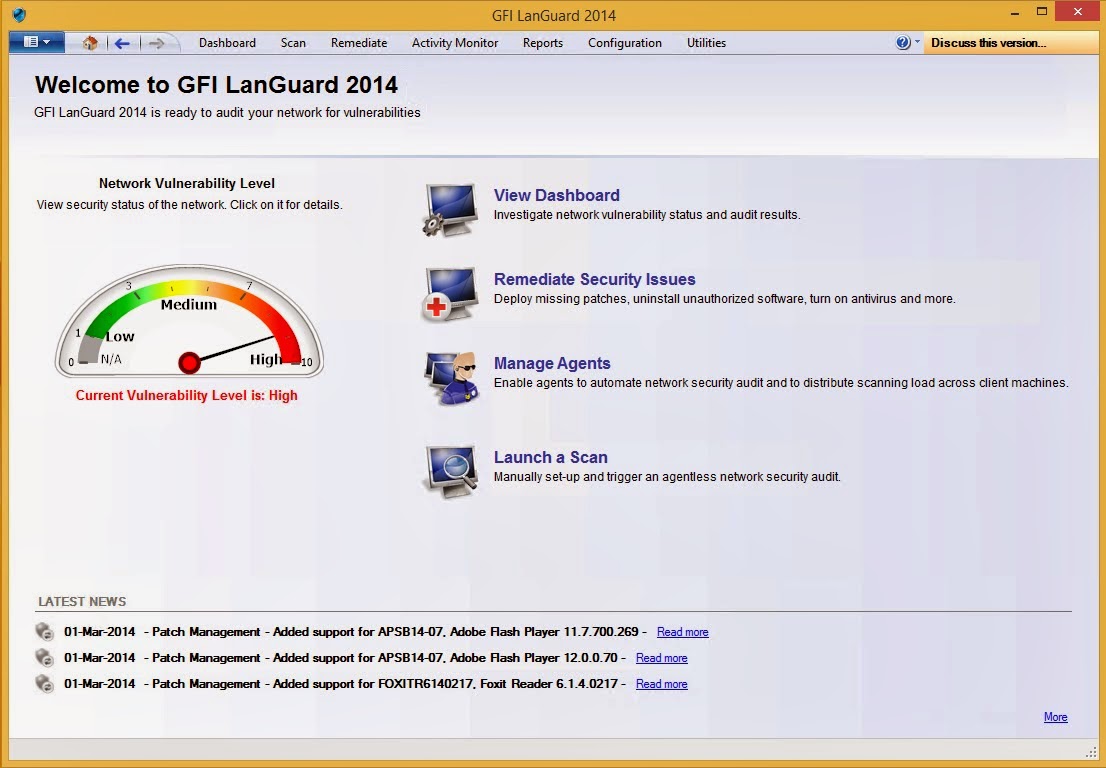
Task: Open the Reports tab
Action: 543,43
